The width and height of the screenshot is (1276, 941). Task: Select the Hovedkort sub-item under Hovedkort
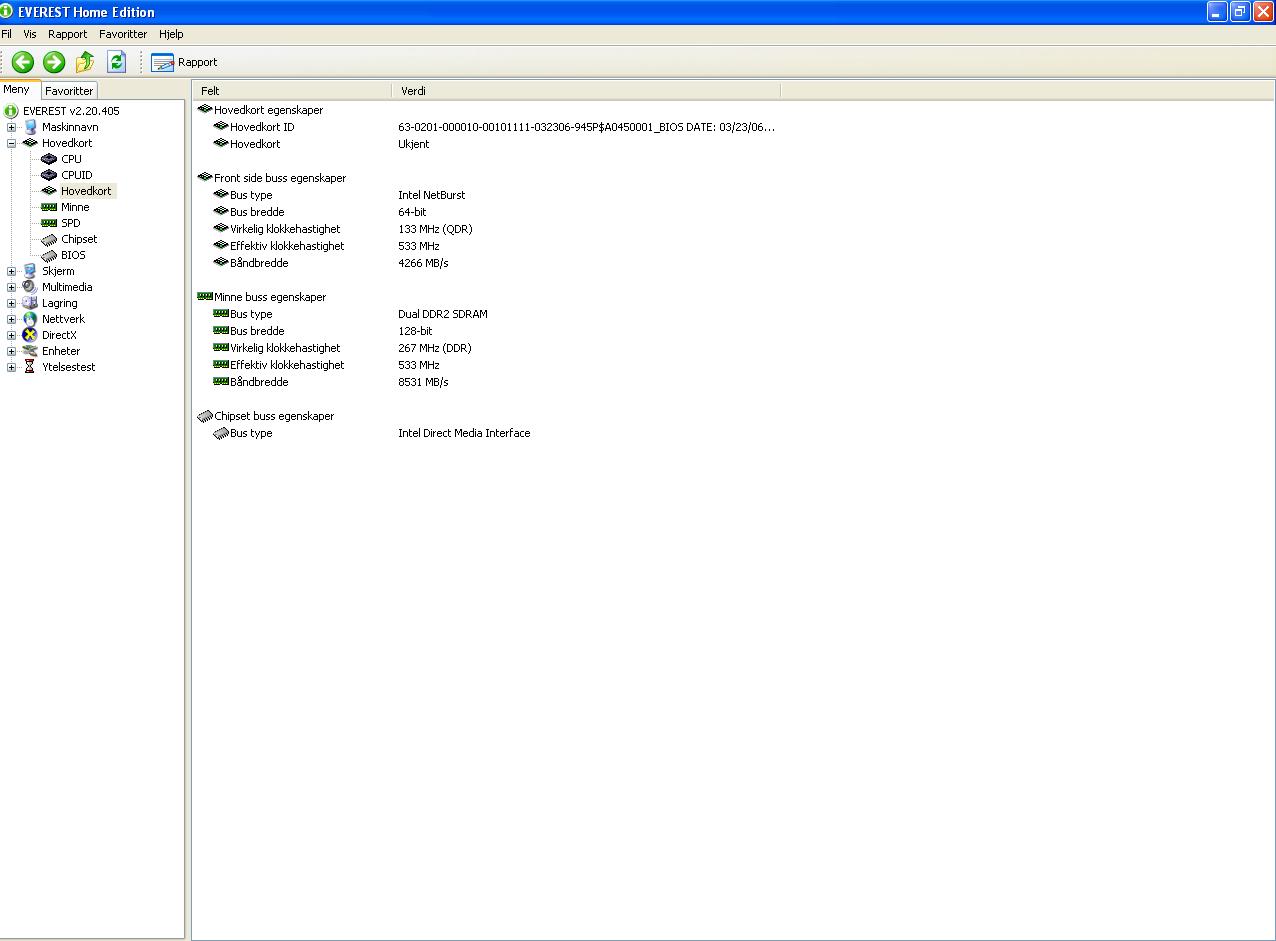[86, 191]
